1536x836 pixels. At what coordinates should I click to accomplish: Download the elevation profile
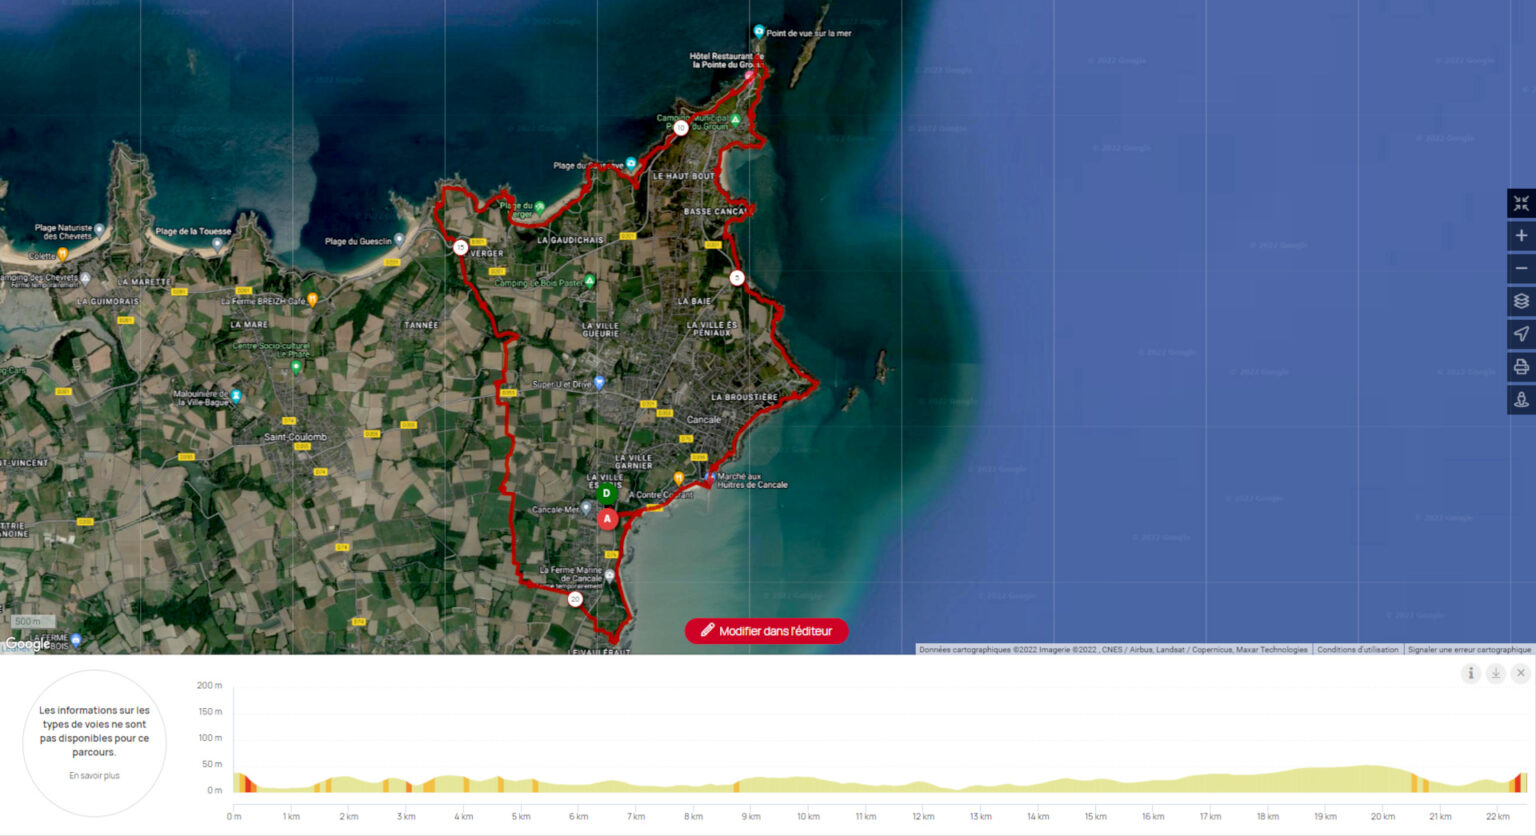1495,673
